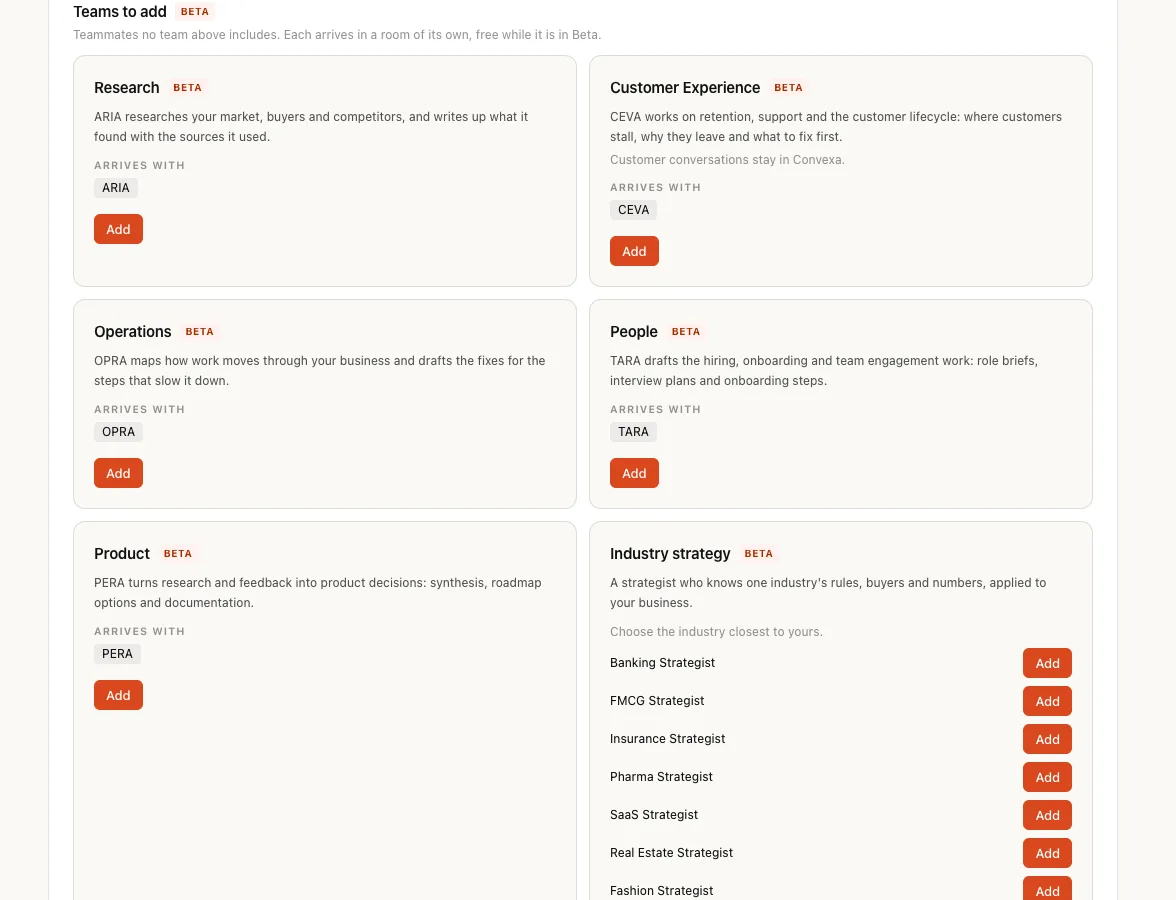The width and height of the screenshot is (1176, 900).
Task: Add the People team
Action: tap(634, 473)
